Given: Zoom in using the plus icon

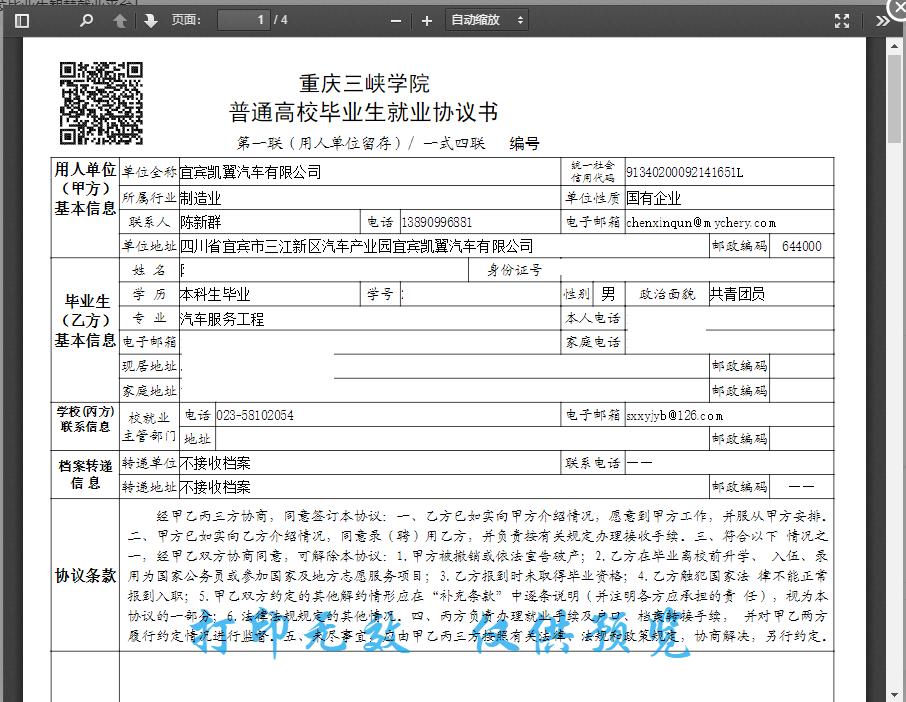Looking at the screenshot, I should [x=426, y=19].
